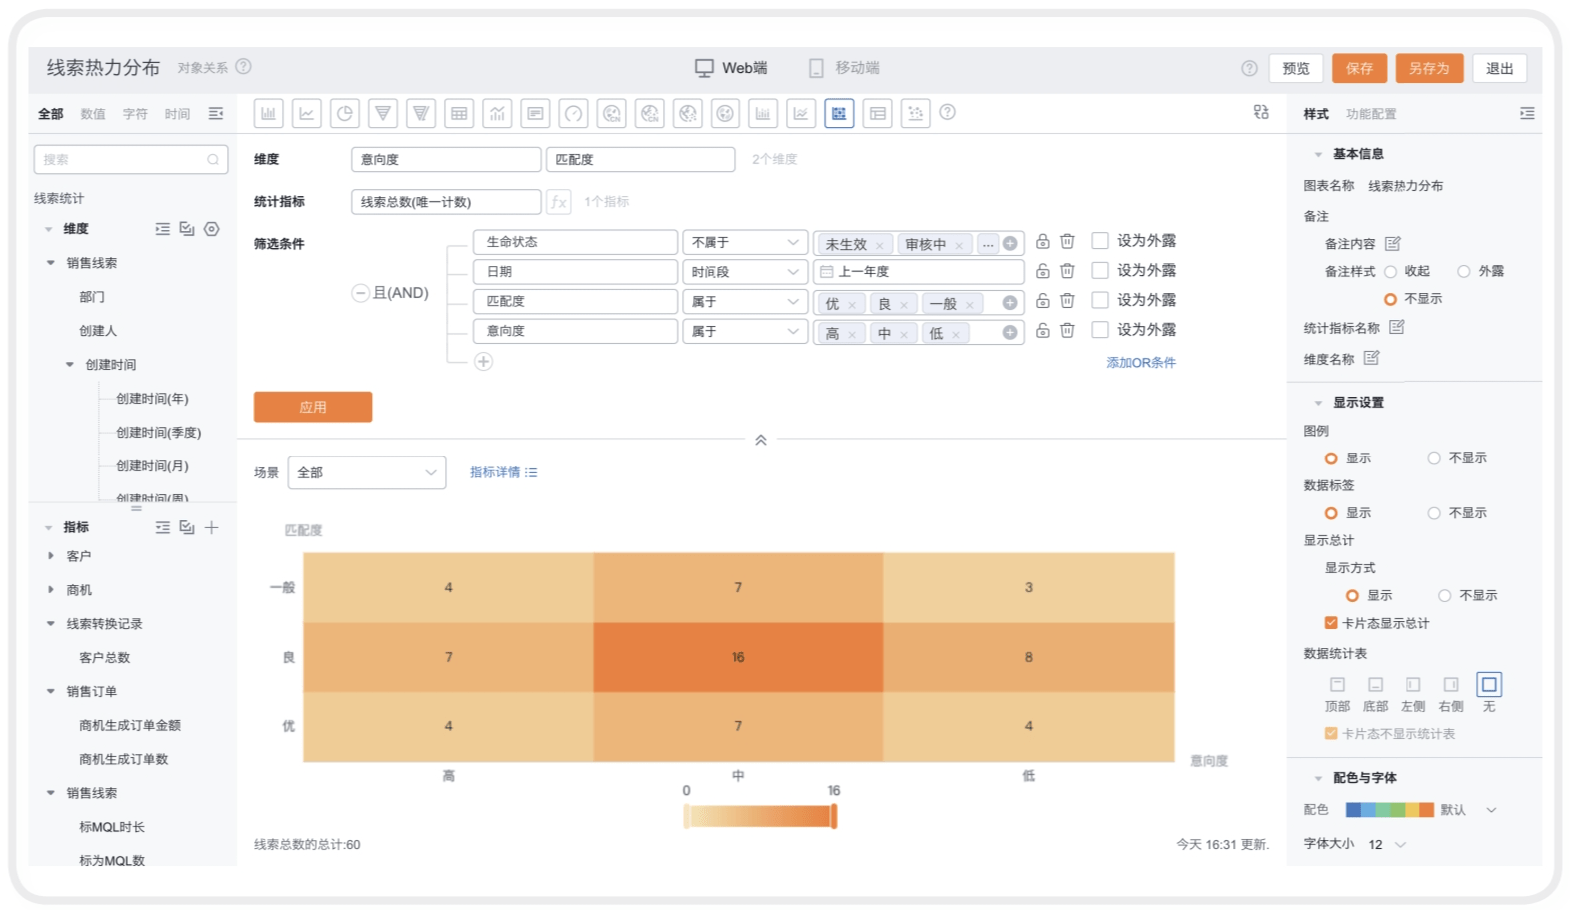This screenshot has height=910, width=1570.
Task: Click help icon beside 对象关系
Action: 243,67
